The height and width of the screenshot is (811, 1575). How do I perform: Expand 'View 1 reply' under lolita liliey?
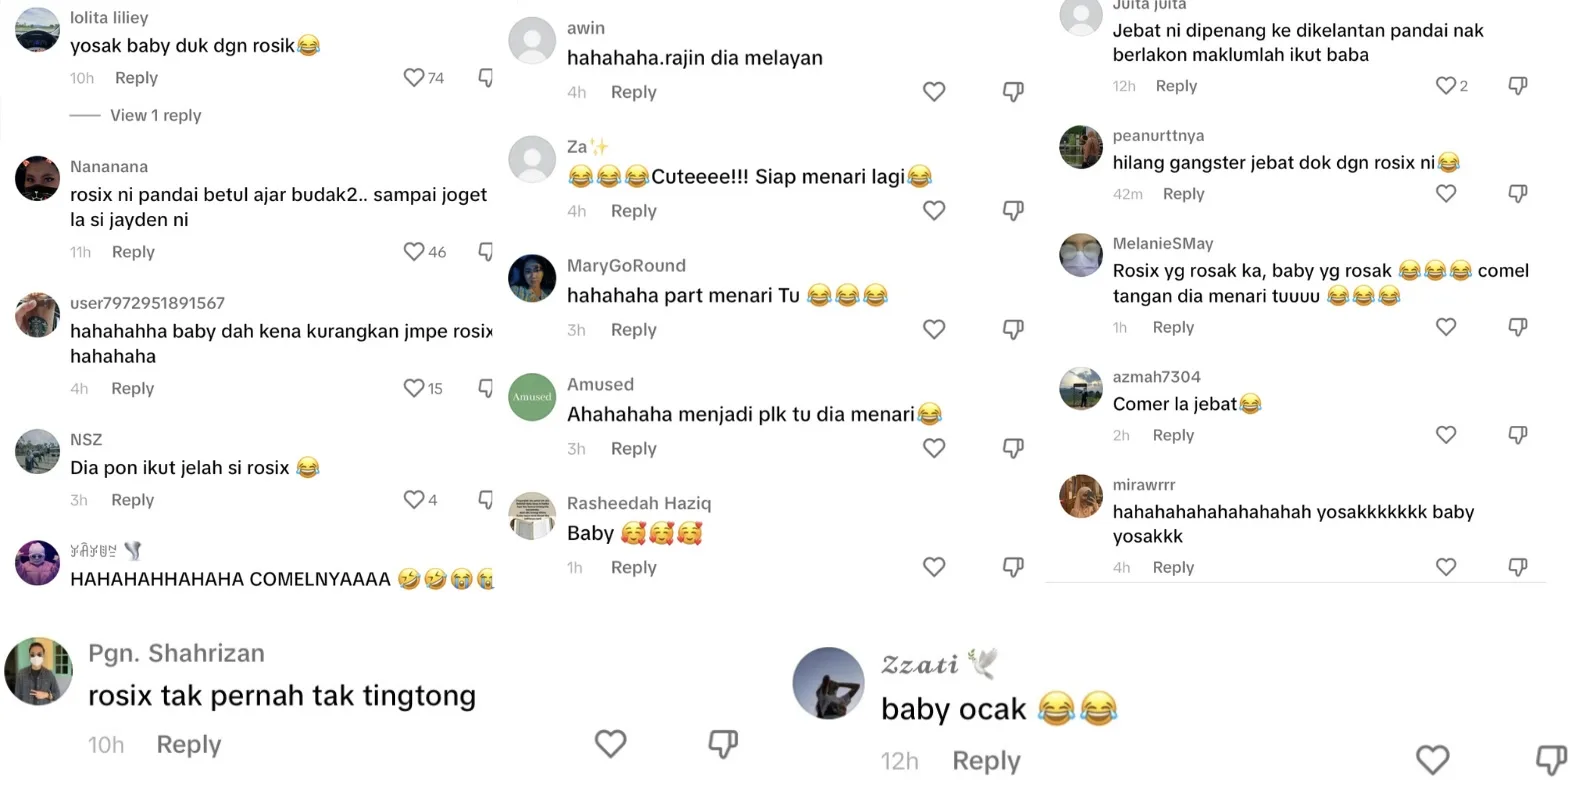click(x=155, y=115)
